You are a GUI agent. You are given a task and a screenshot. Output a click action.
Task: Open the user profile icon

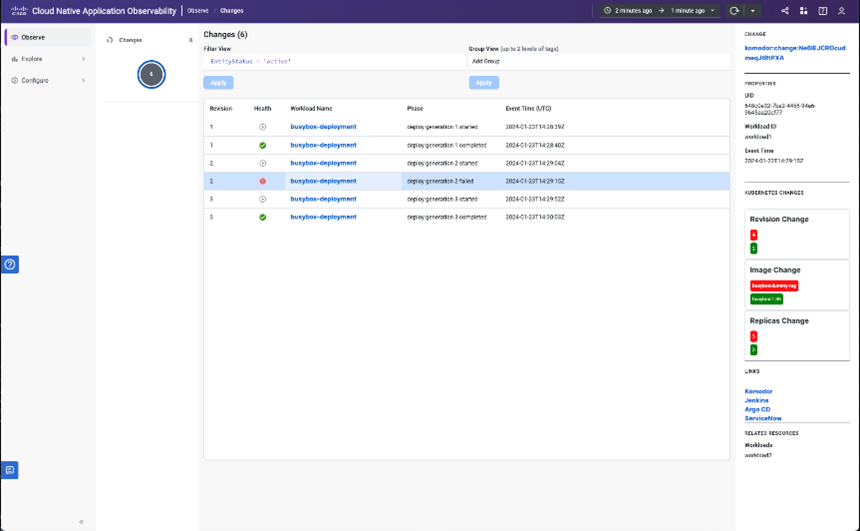click(841, 11)
